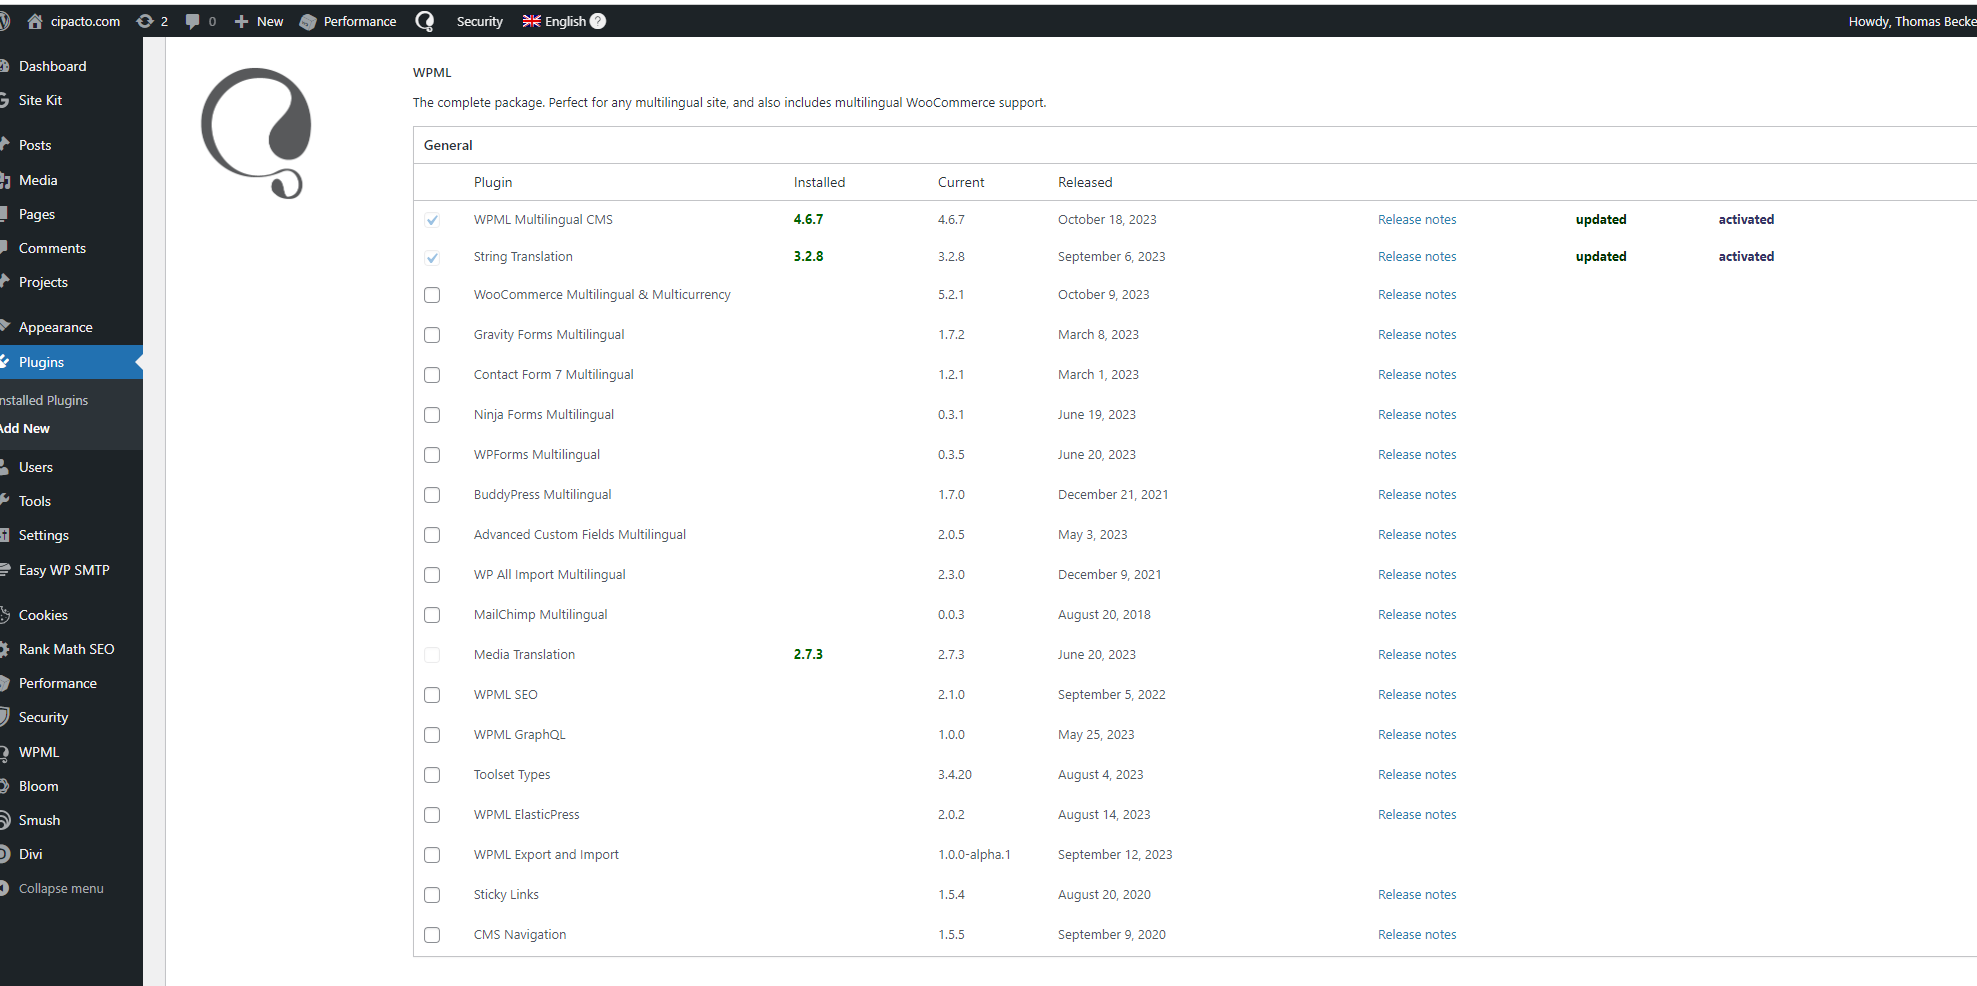Viewport: 1977px width, 986px height.
Task: Tick the Contact Form 7 Multilingual checkbox
Action: pyautogui.click(x=432, y=375)
